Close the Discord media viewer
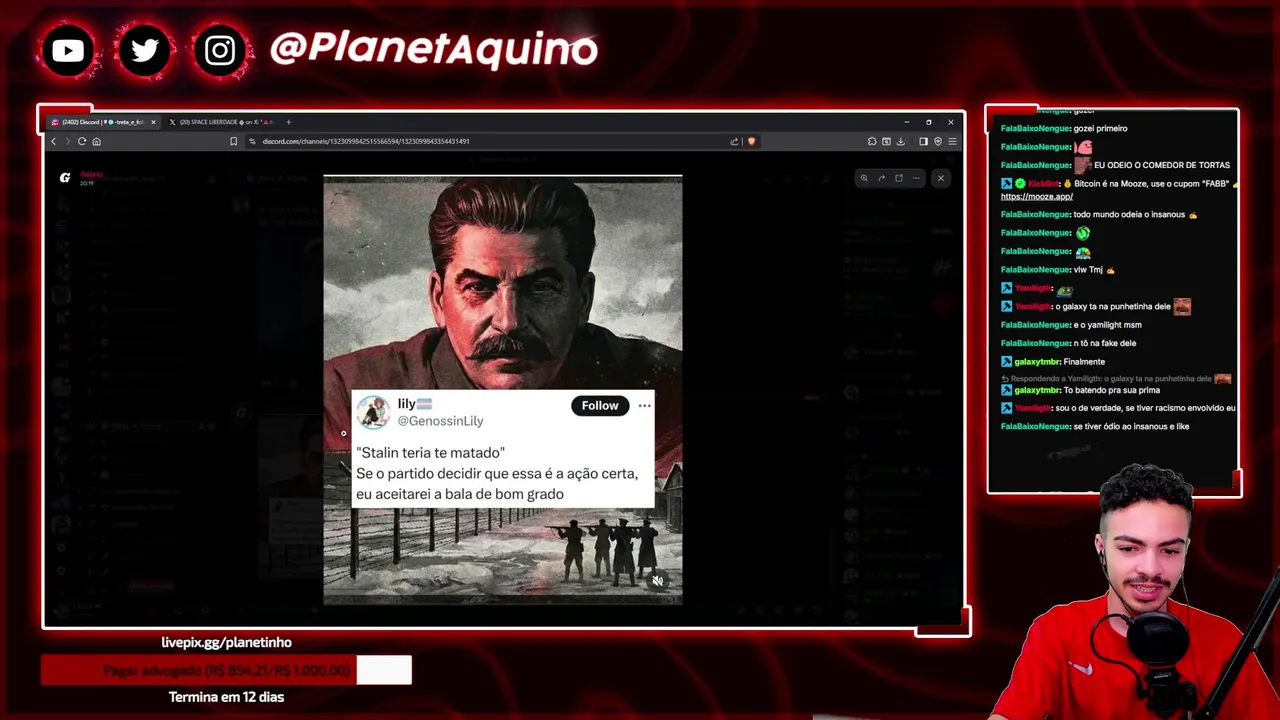The image size is (1280, 720). pos(940,178)
